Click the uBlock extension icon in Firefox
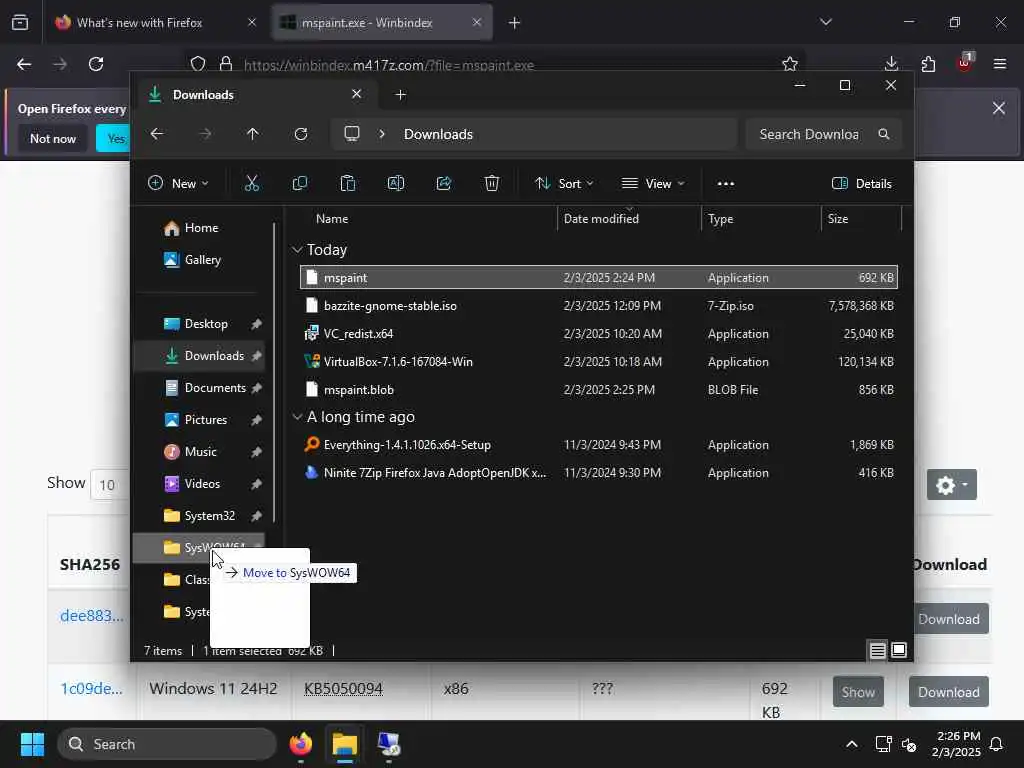This screenshot has width=1024, height=768. pyautogui.click(x=964, y=63)
